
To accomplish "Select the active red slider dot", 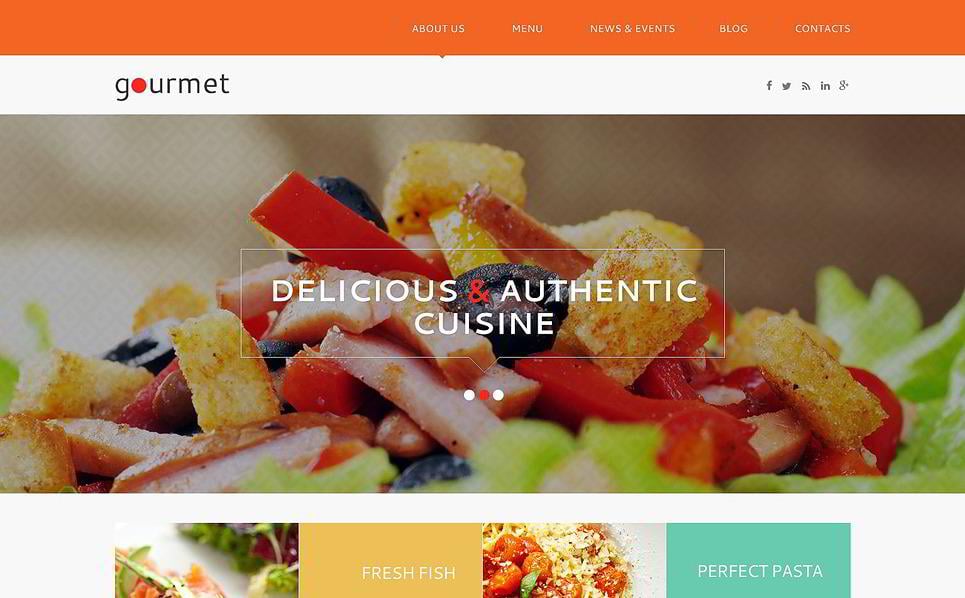I will 484,395.
